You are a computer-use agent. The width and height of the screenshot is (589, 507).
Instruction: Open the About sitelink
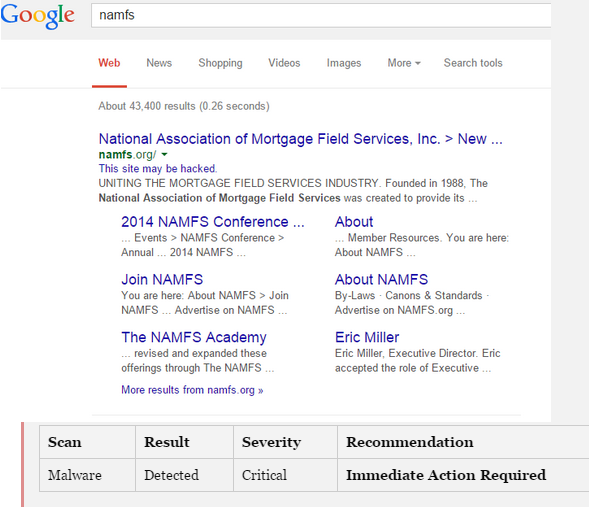click(x=354, y=222)
